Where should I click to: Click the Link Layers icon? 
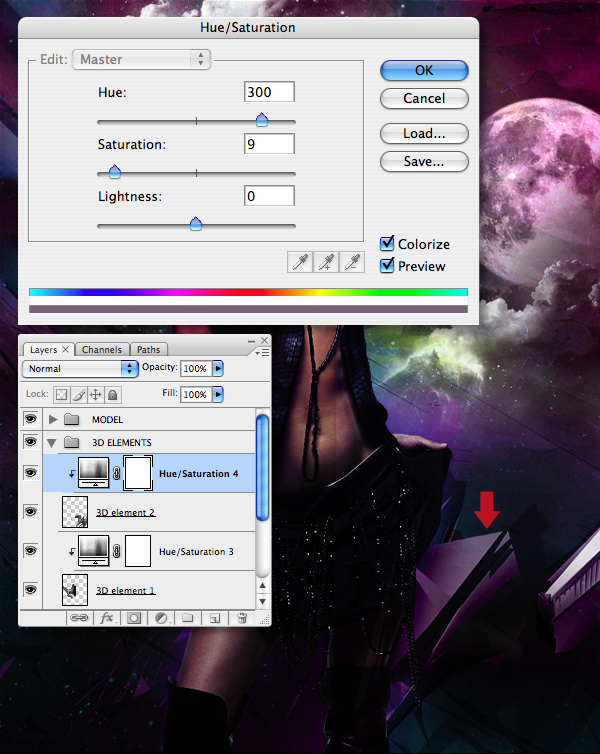79,618
